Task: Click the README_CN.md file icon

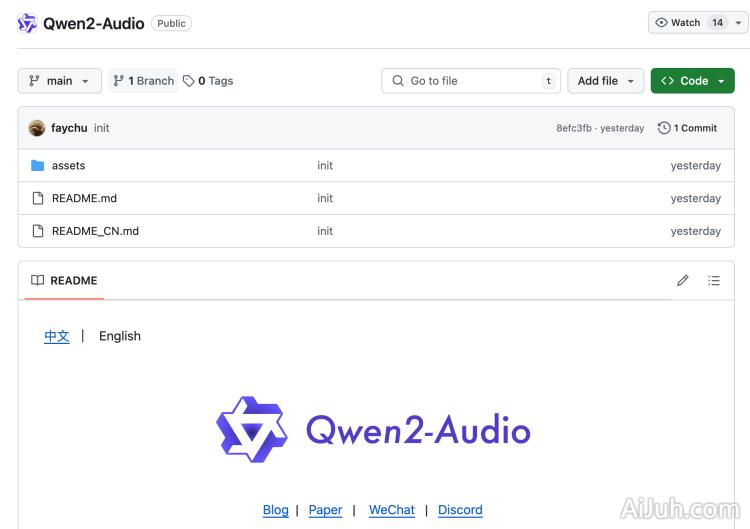Action: [37, 231]
